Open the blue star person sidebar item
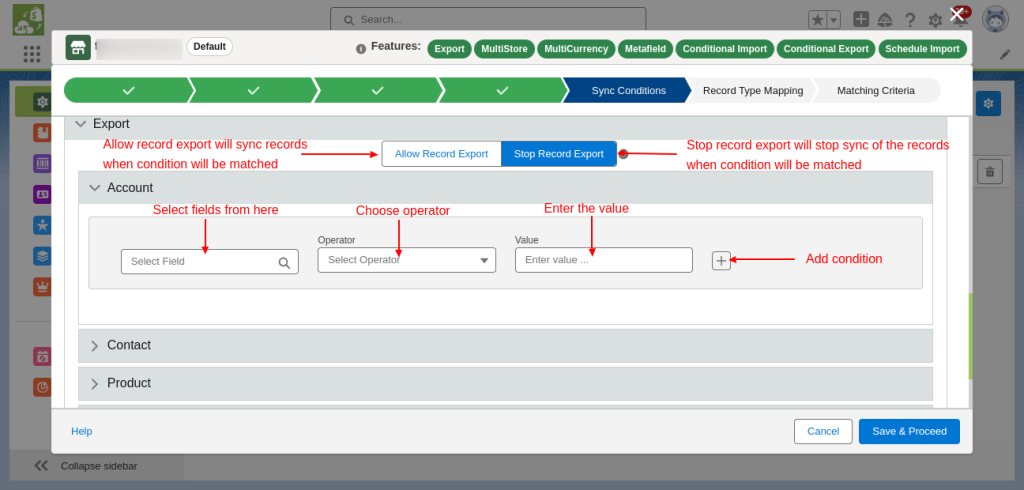 click(x=42, y=225)
